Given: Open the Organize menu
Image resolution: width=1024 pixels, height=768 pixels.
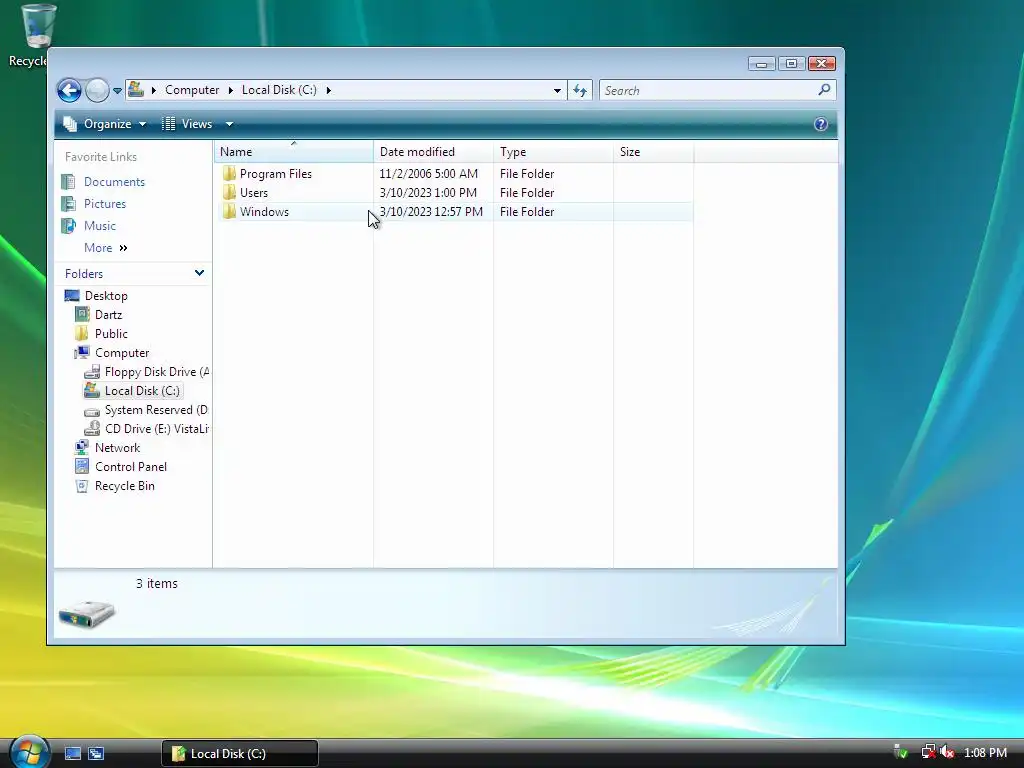Looking at the screenshot, I should pos(105,124).
